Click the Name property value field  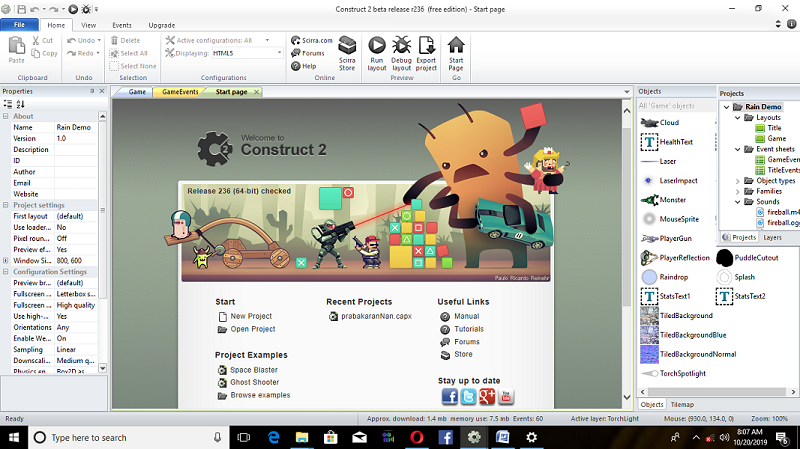(76, 128)
